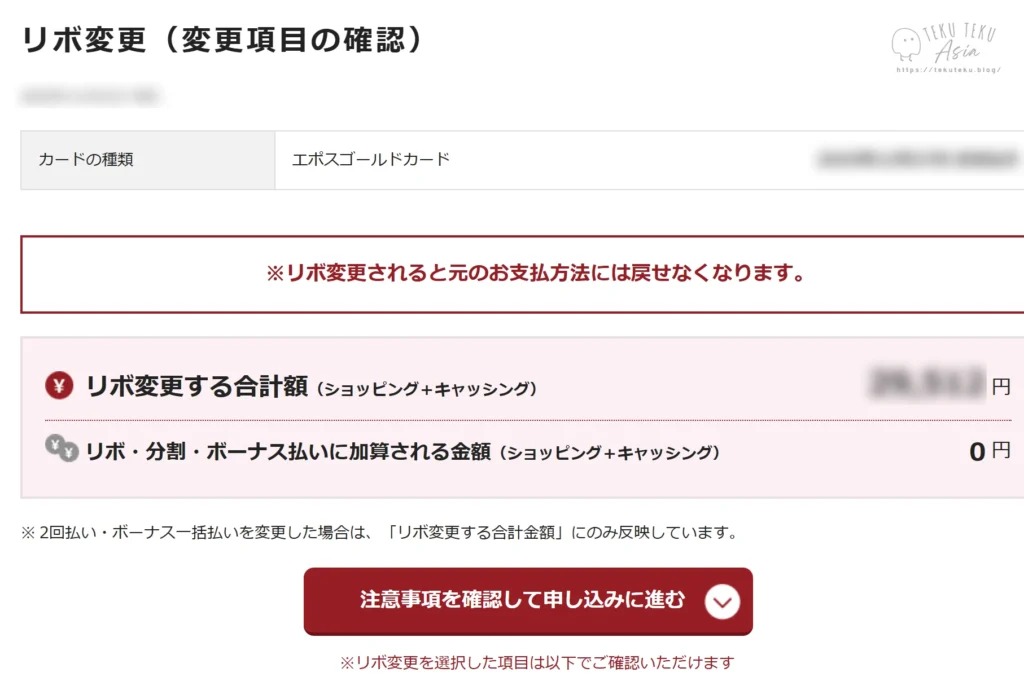Click the white chevron circle inside the red button

pyautogui.click(x=722, y=601)
